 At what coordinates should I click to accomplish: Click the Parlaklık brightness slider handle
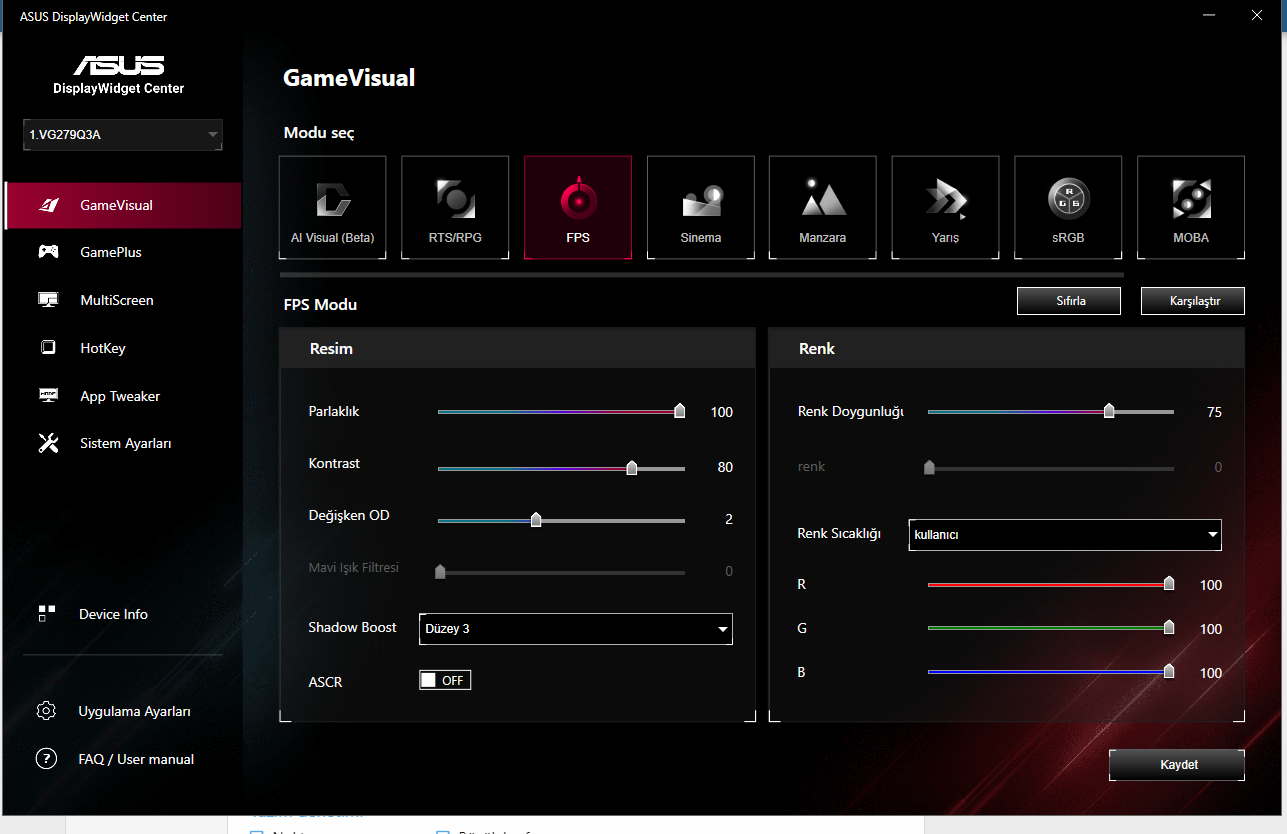tap(680, 411)
